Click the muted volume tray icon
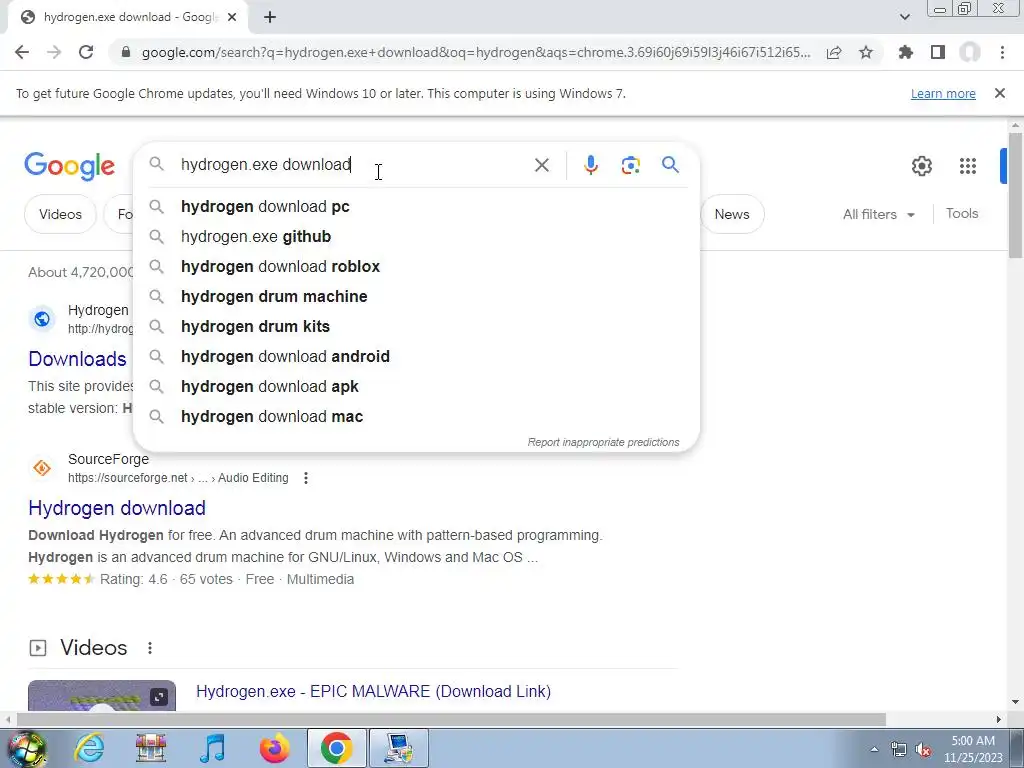 (923, 750)
